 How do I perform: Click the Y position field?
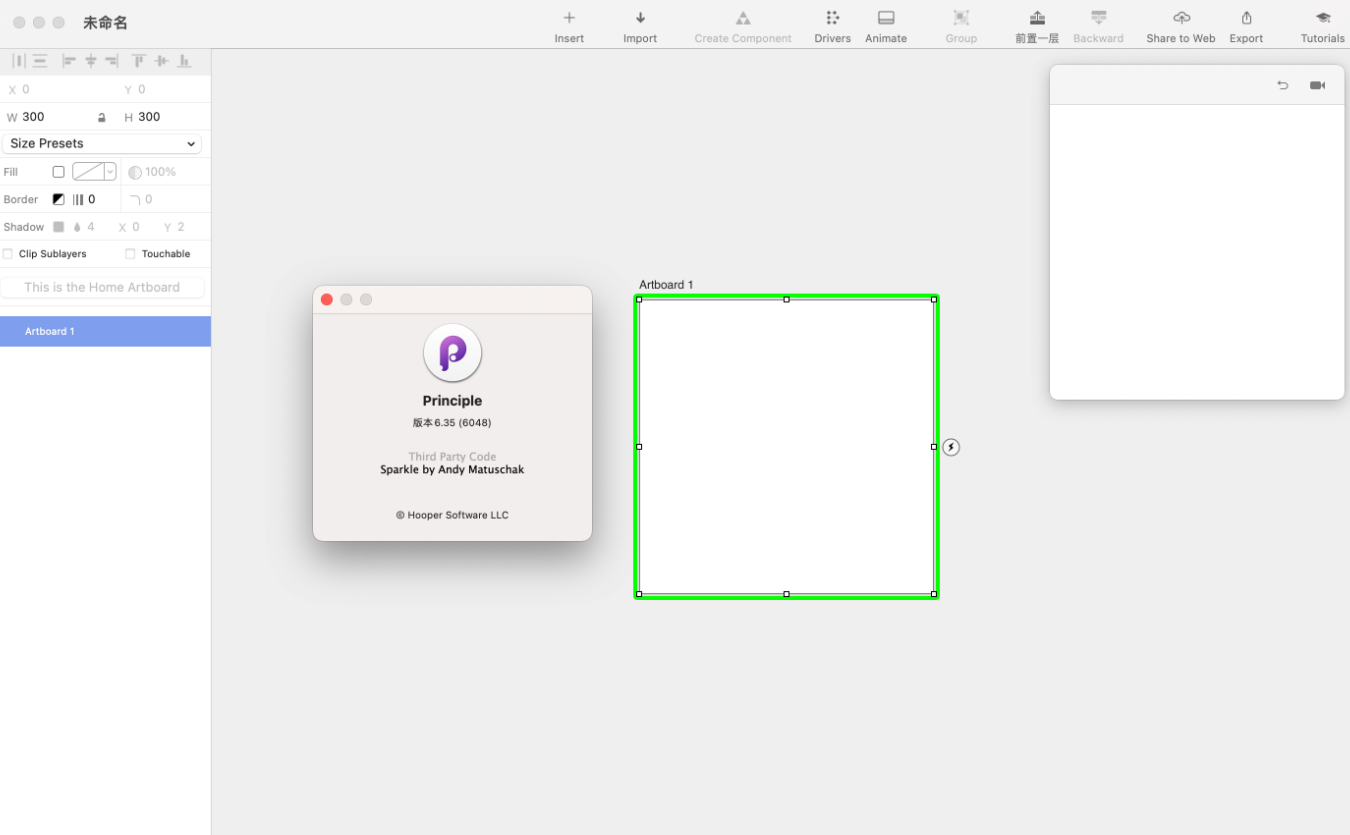click(x=170, y=89)
